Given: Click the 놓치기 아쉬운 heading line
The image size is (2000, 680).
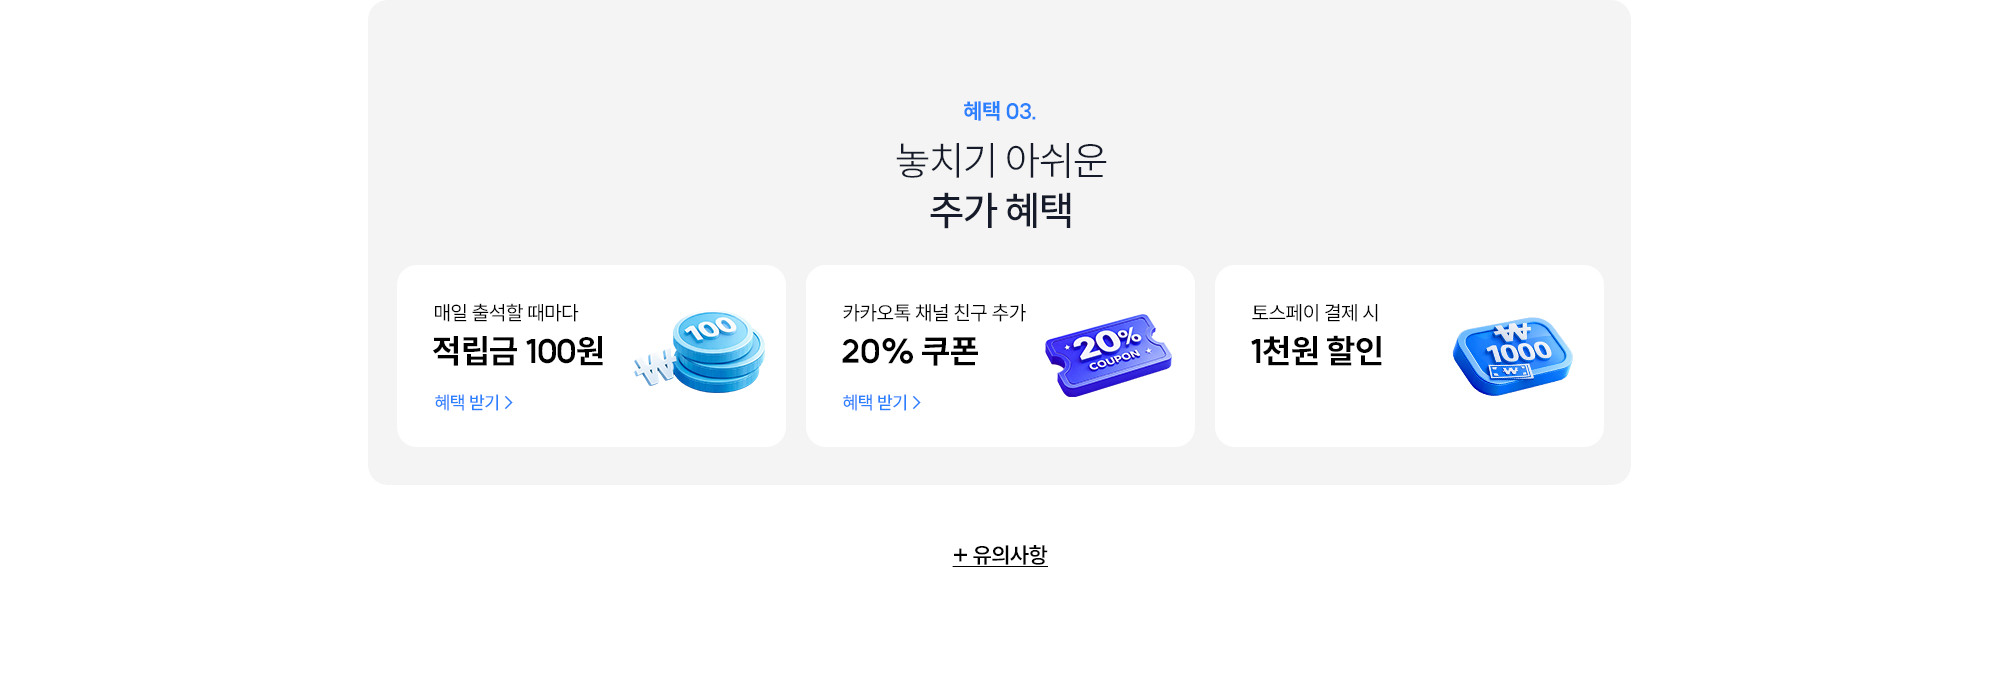Looking at the screenshot, I should pos(1000,160).
